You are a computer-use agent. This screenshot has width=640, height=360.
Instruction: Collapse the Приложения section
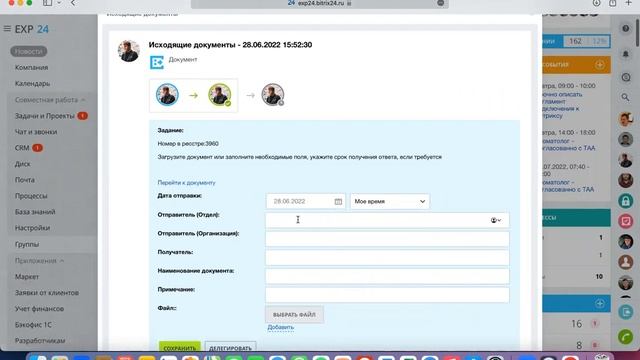click(39, 260)
